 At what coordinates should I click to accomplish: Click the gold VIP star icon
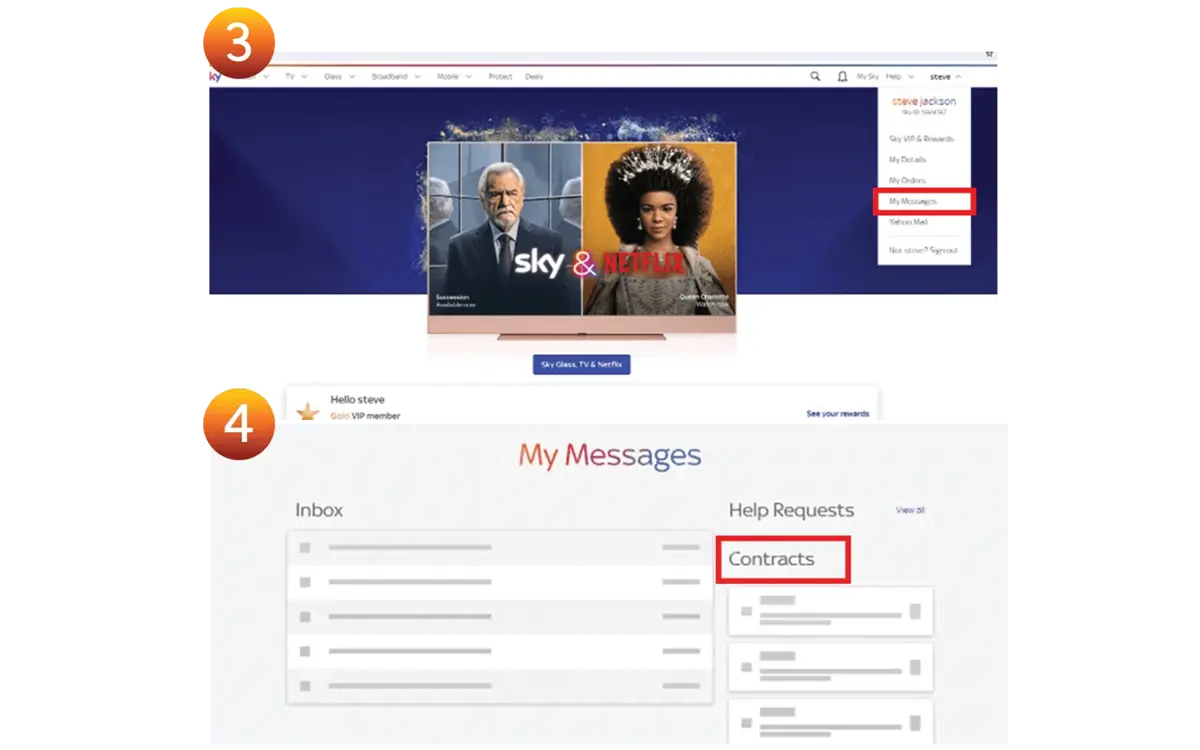pos(308,411)
